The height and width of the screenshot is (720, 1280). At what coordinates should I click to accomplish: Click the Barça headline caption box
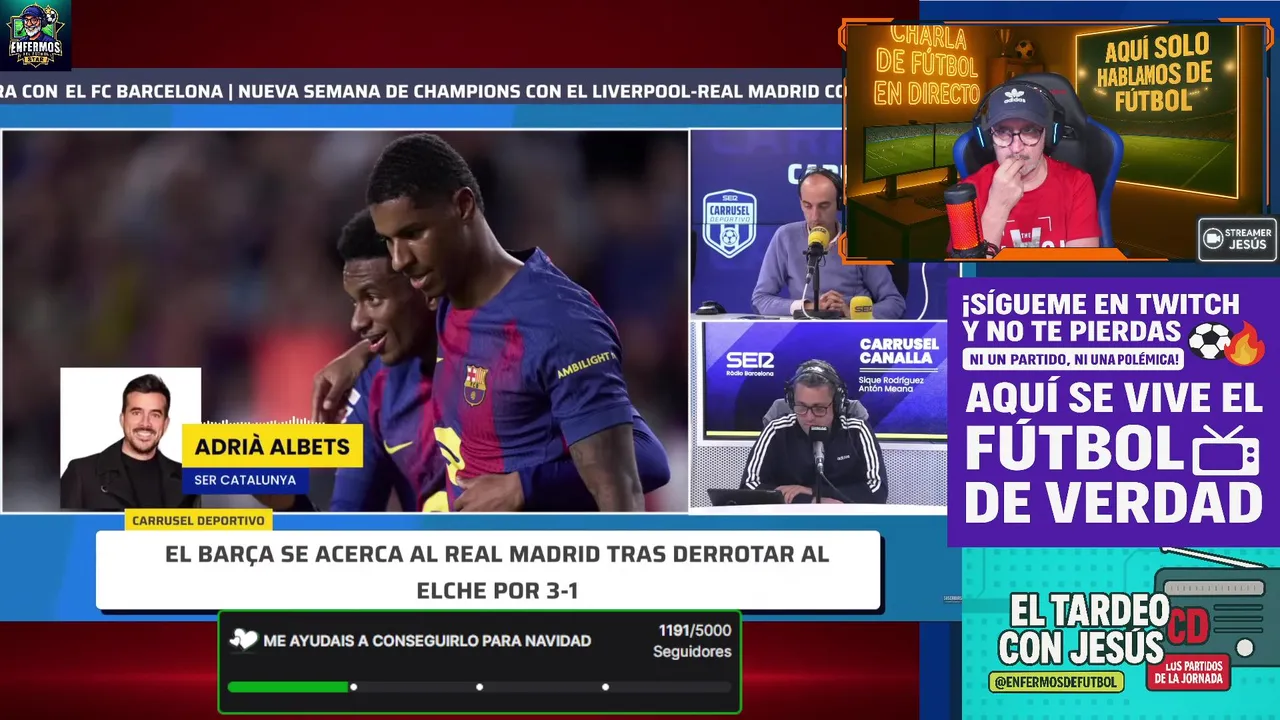coord(488,571)
